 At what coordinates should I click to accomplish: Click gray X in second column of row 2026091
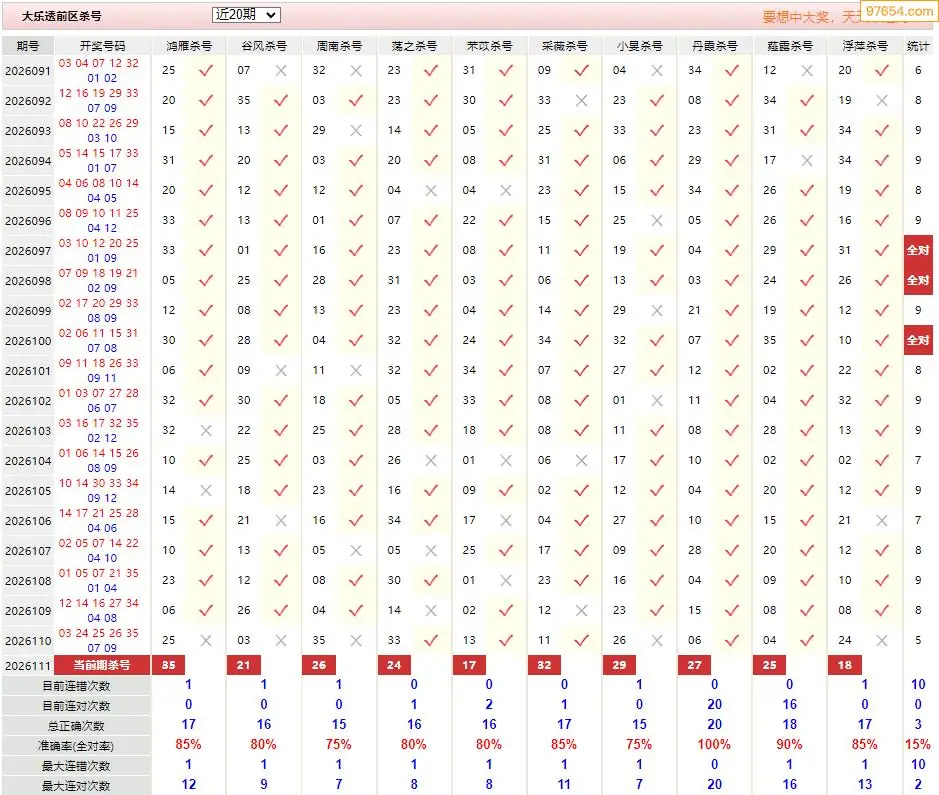281,71
